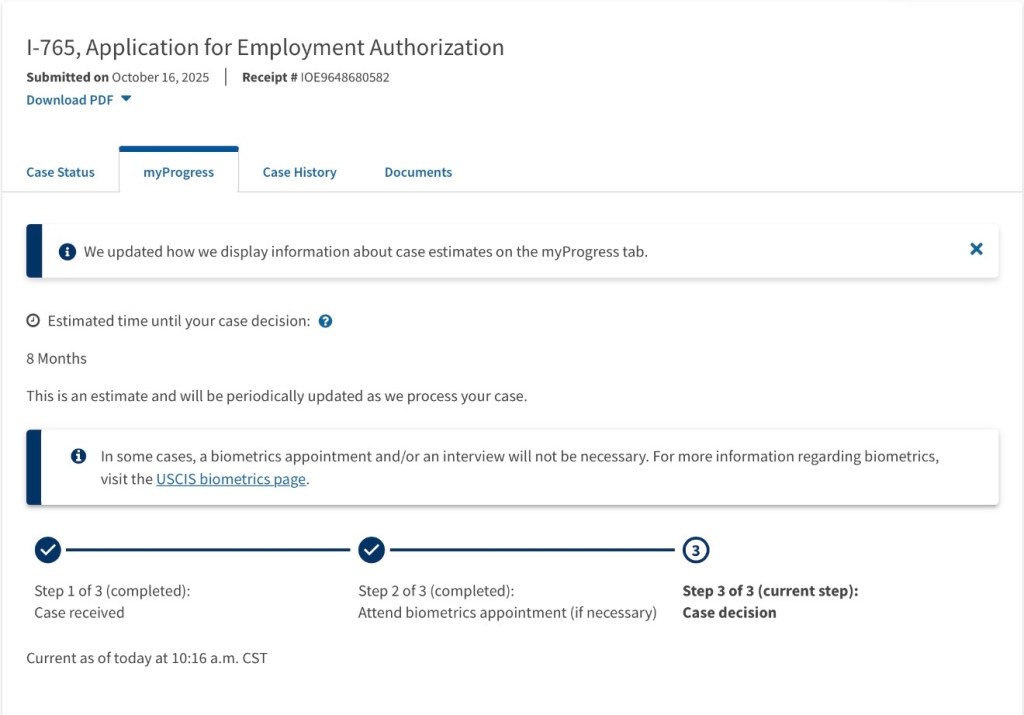Screen dimensions: 1024x715
Task: Click the receipt number IOE9648680582
Action: (x=345, y=77)
